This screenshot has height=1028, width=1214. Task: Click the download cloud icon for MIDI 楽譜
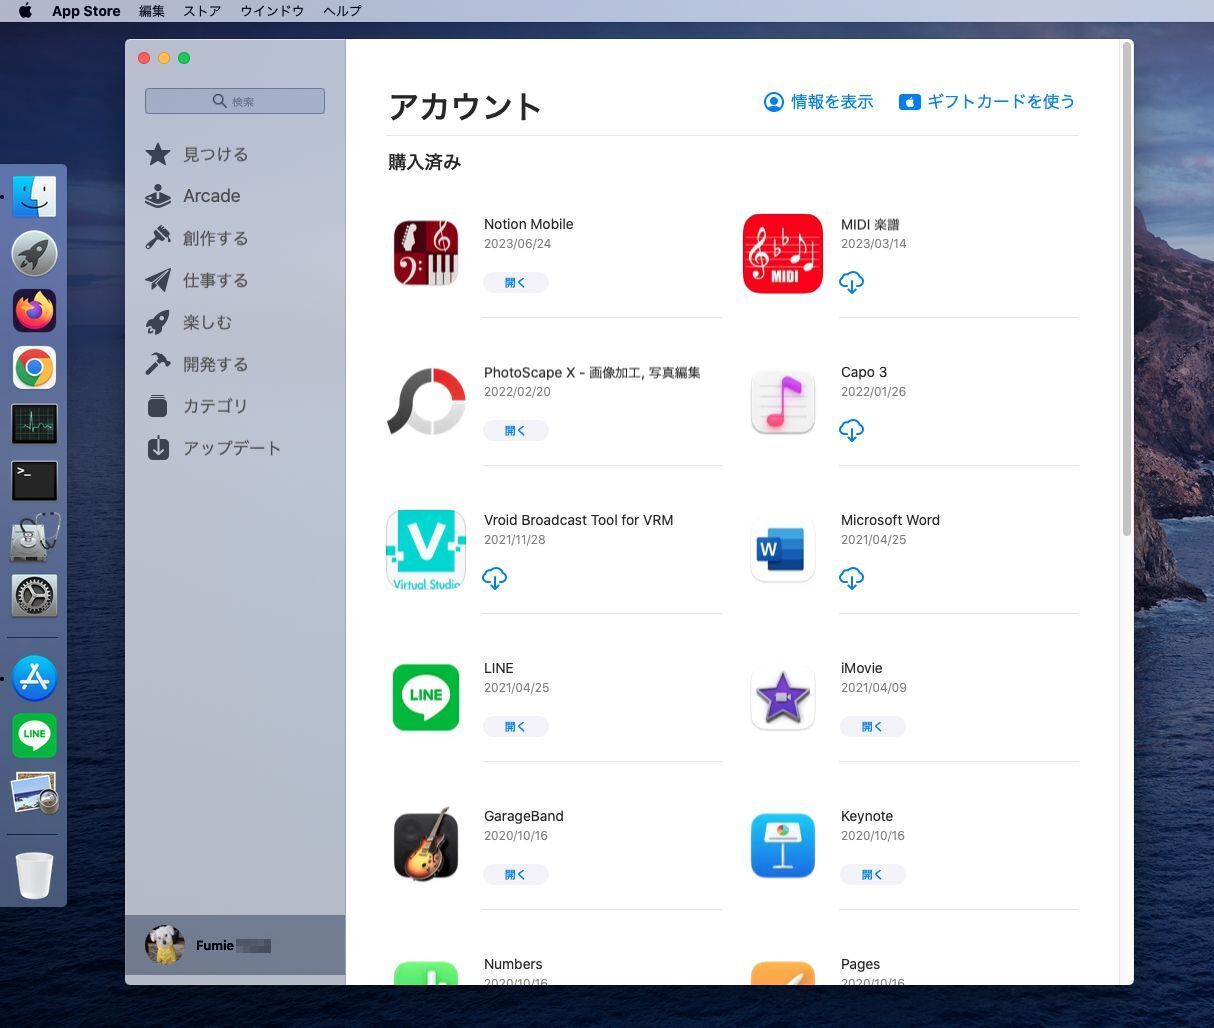(x=851, y=282)
